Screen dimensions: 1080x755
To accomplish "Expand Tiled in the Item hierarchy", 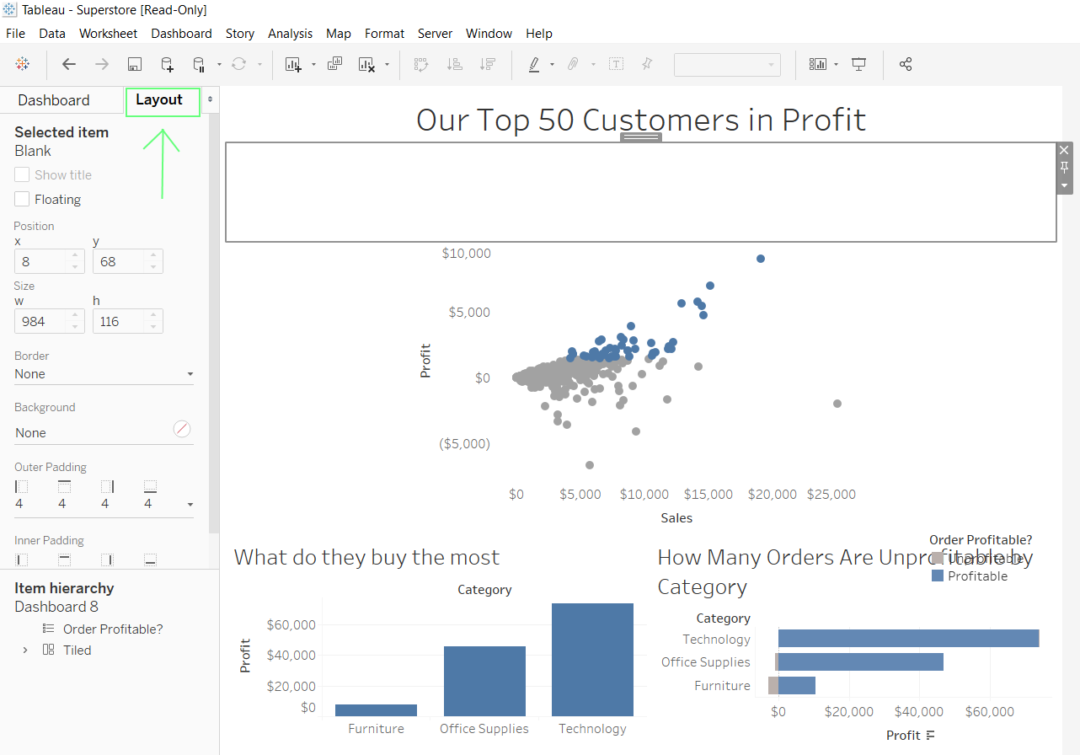I will 24,650.
